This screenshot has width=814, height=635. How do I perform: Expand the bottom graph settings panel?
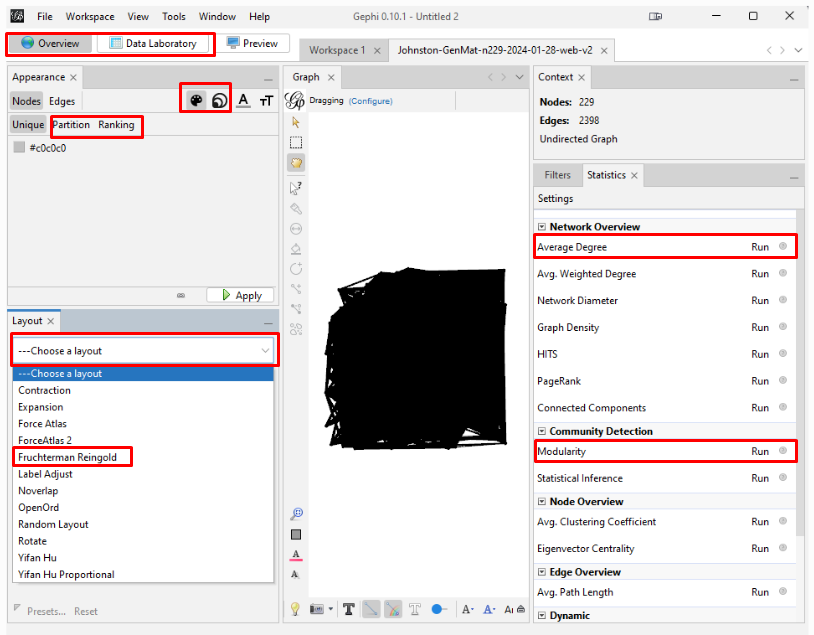(x=521, y=610)
